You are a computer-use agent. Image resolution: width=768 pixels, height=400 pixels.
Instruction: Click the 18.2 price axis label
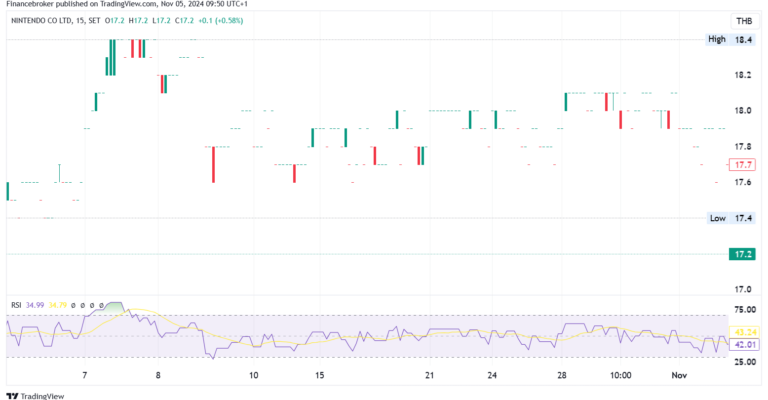pos(743,75)
